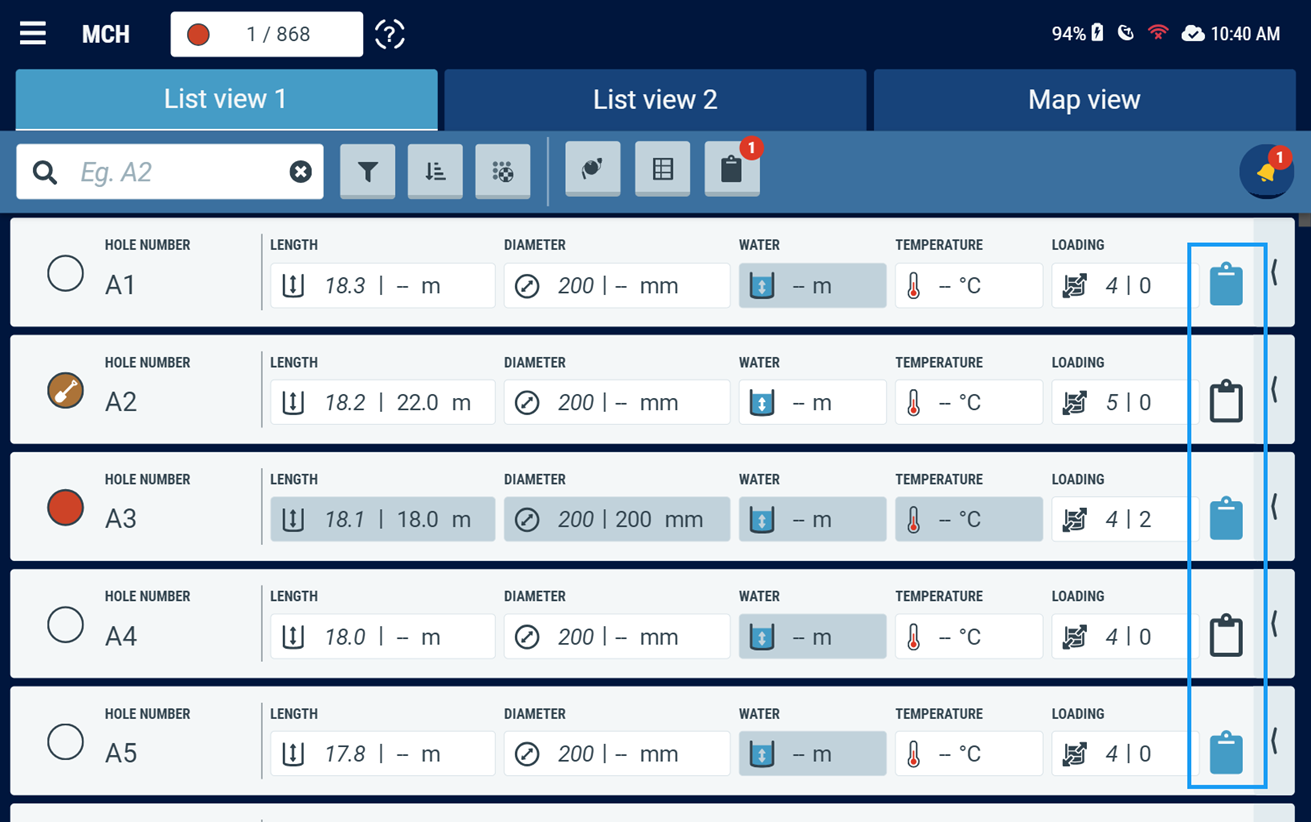Screen dimensions: 1311x822
Task: Open the hamburger menu
Action: point(33,33)
